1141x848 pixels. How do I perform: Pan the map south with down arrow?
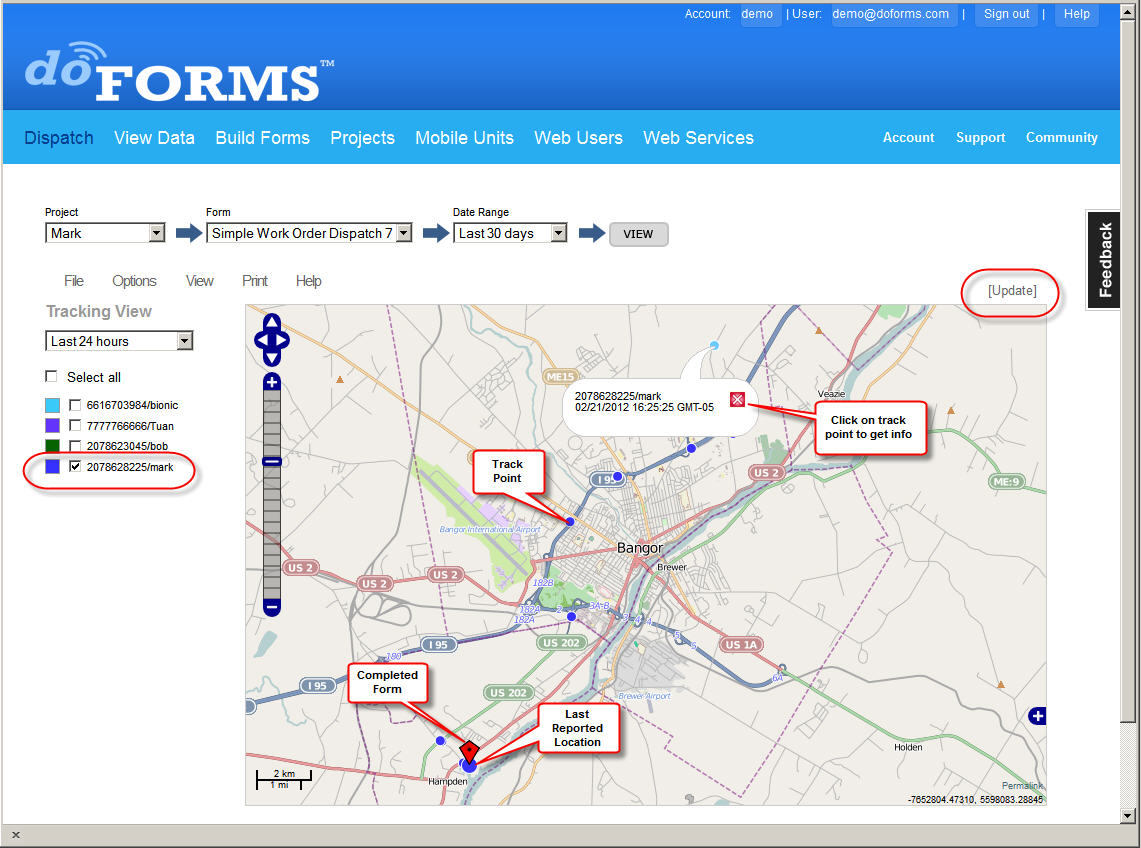(271, 357)
